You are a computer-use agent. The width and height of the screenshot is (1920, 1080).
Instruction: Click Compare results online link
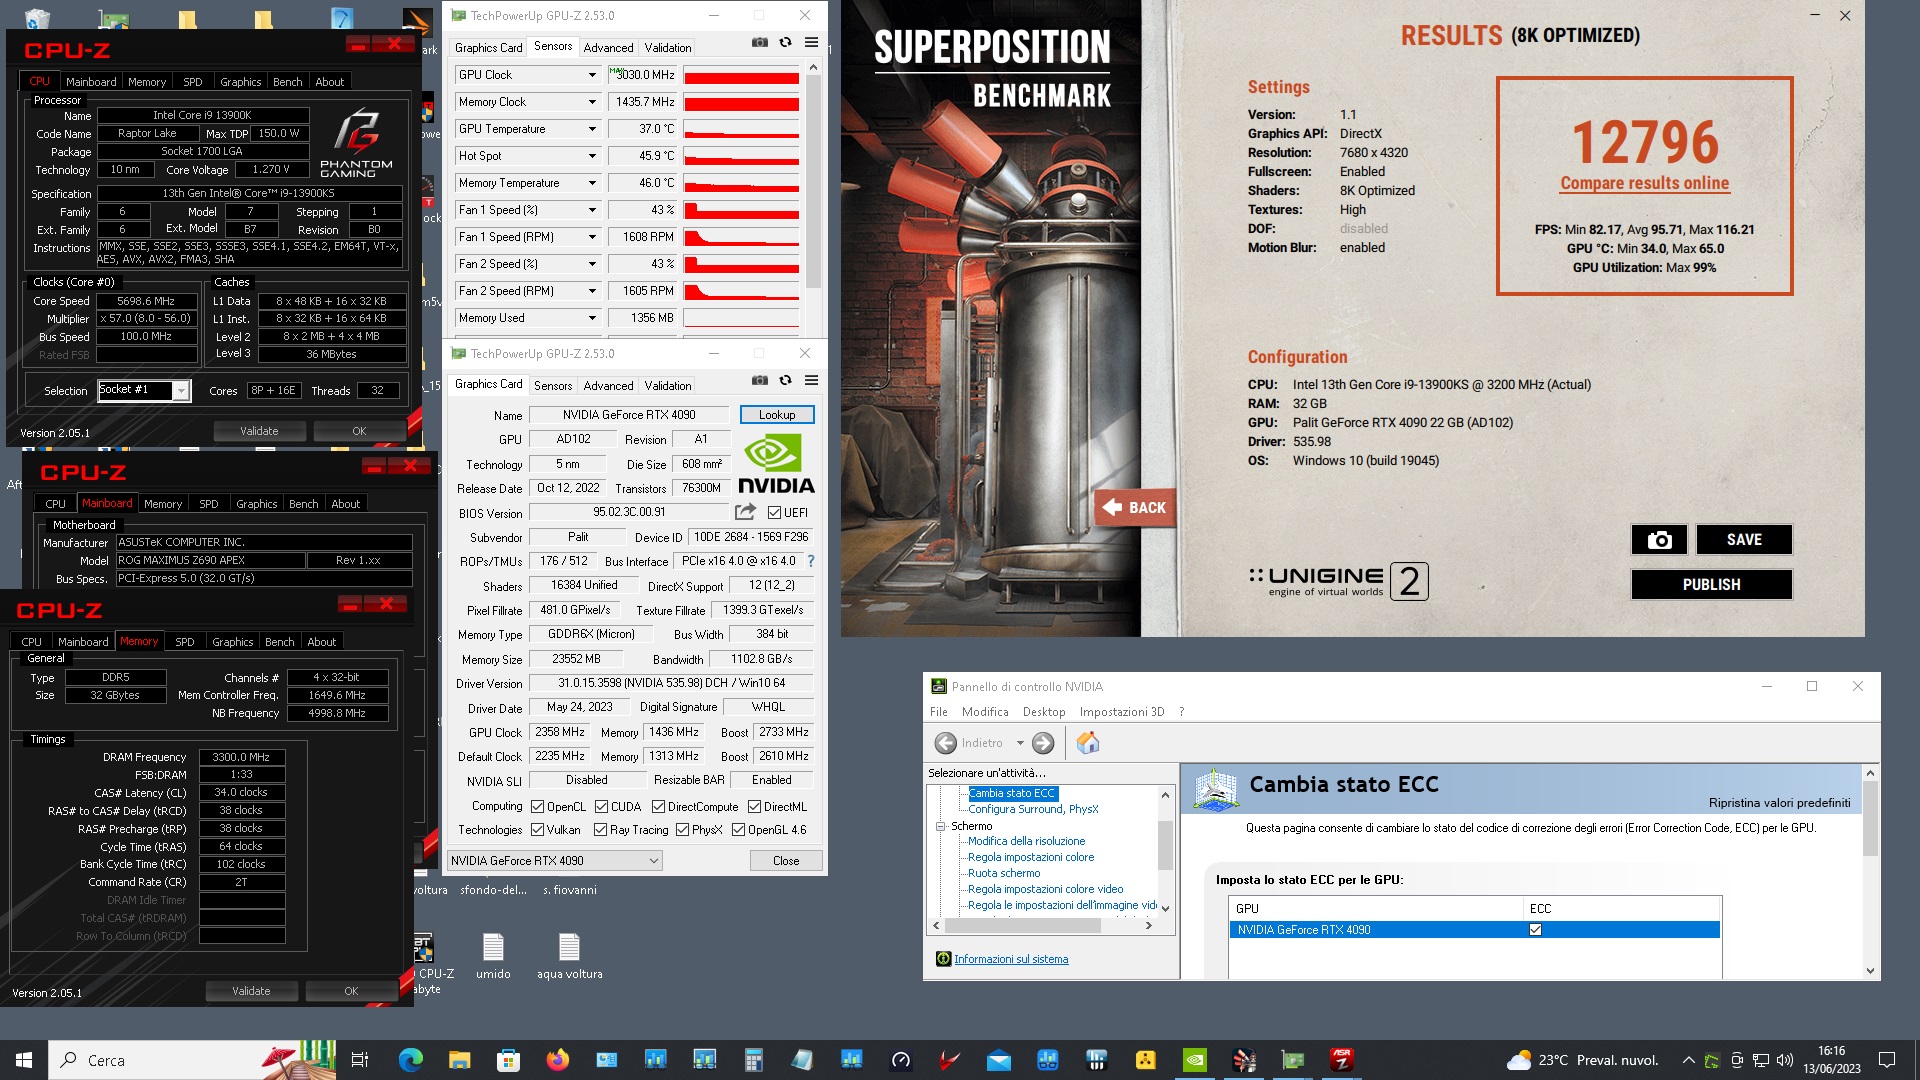(x=1644, y=184)
